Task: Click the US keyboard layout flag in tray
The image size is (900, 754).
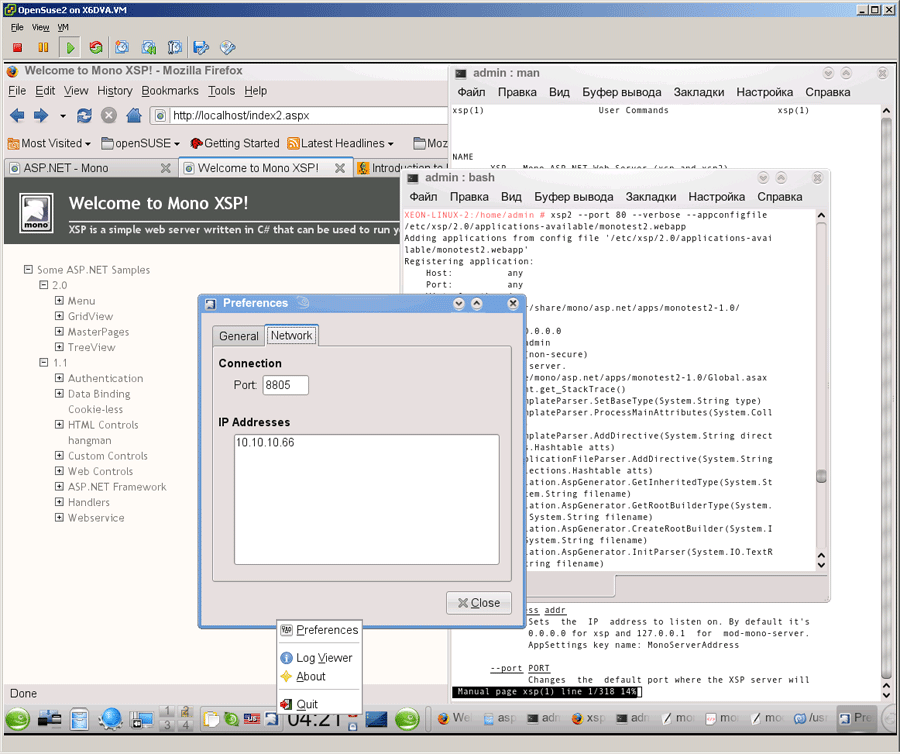Action: pyautogui.click(x=251, y=718)
